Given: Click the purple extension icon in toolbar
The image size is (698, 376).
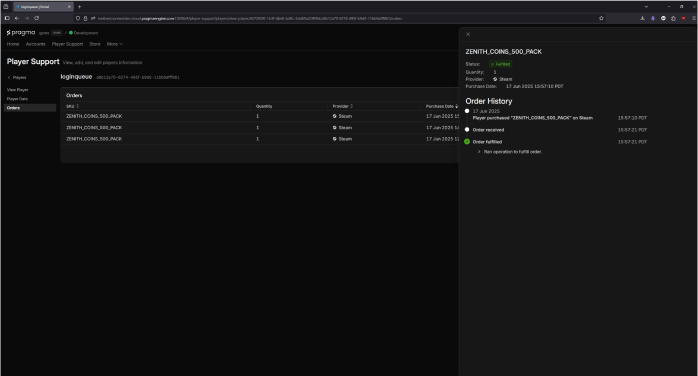Looking at the screenshot, I should pos(653,18).
